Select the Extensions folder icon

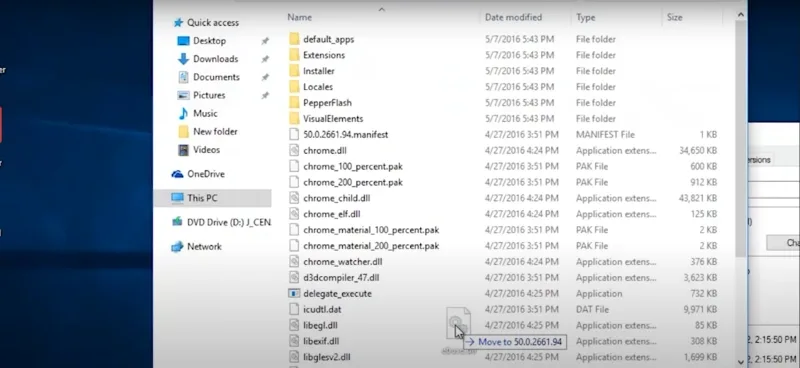tap(293, 55)
